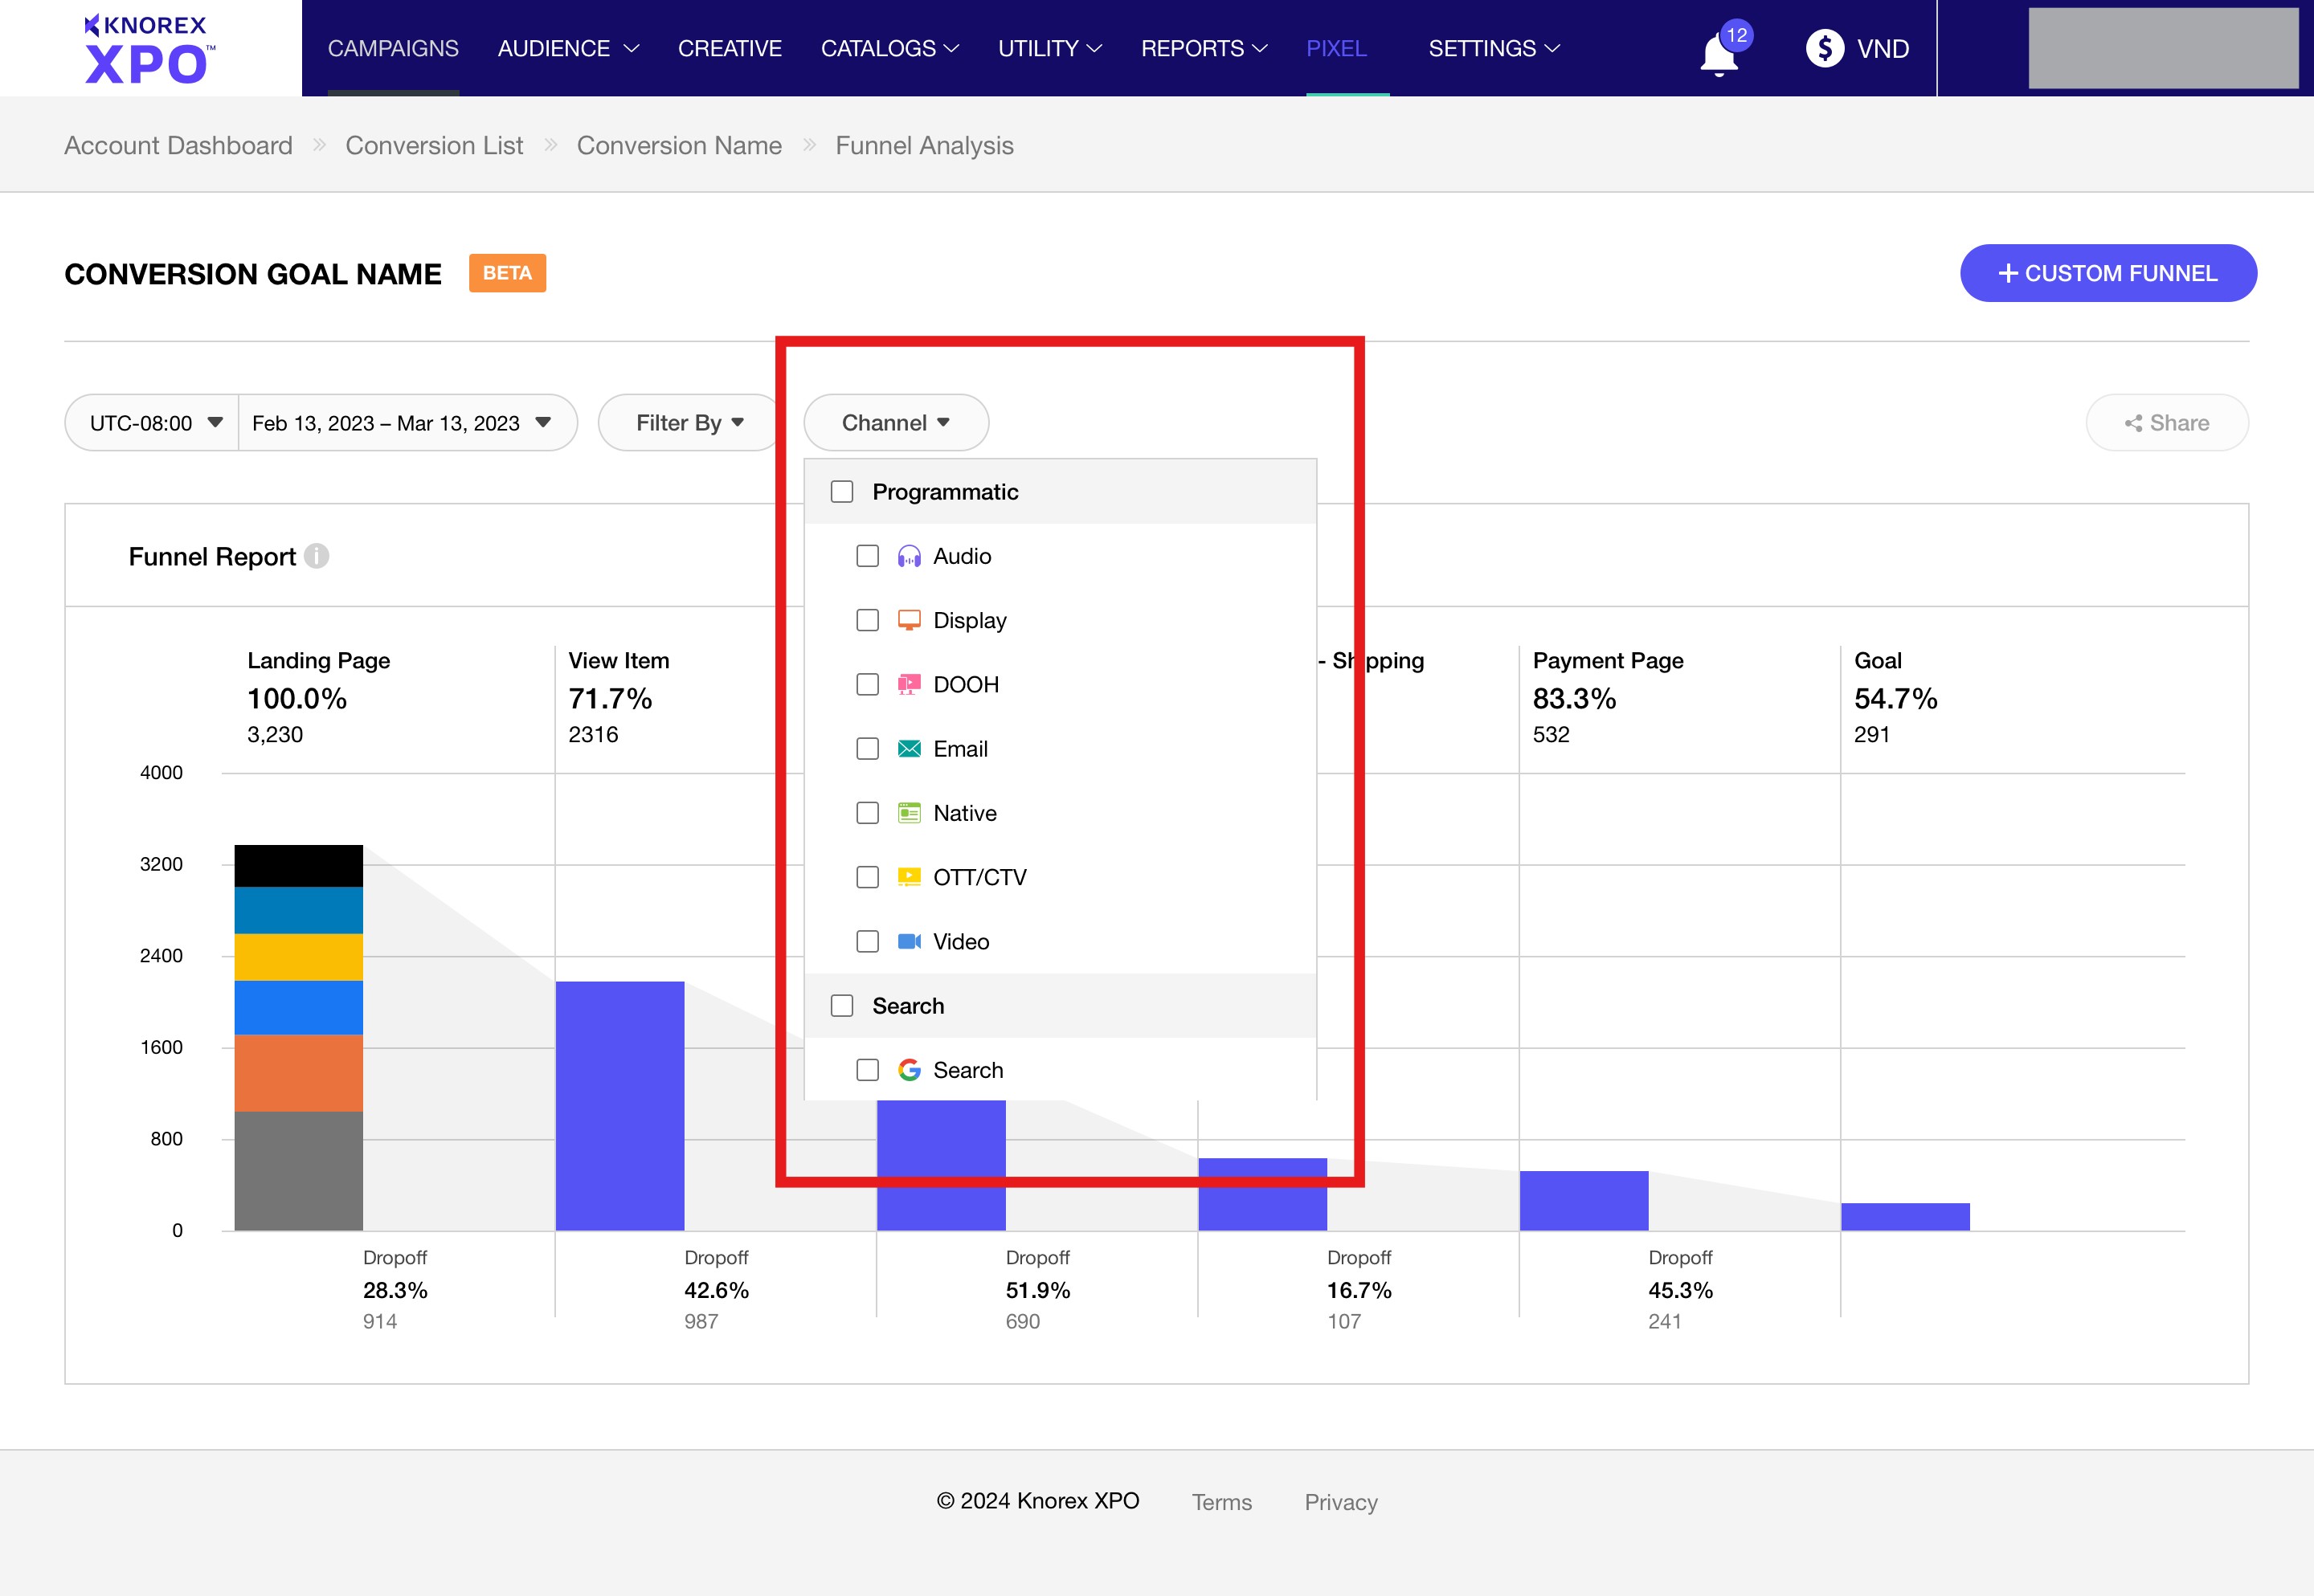This screenshot has width=2314, height=1596.
Task: Collapse the Channel dropdown
Action: point(895,422)
